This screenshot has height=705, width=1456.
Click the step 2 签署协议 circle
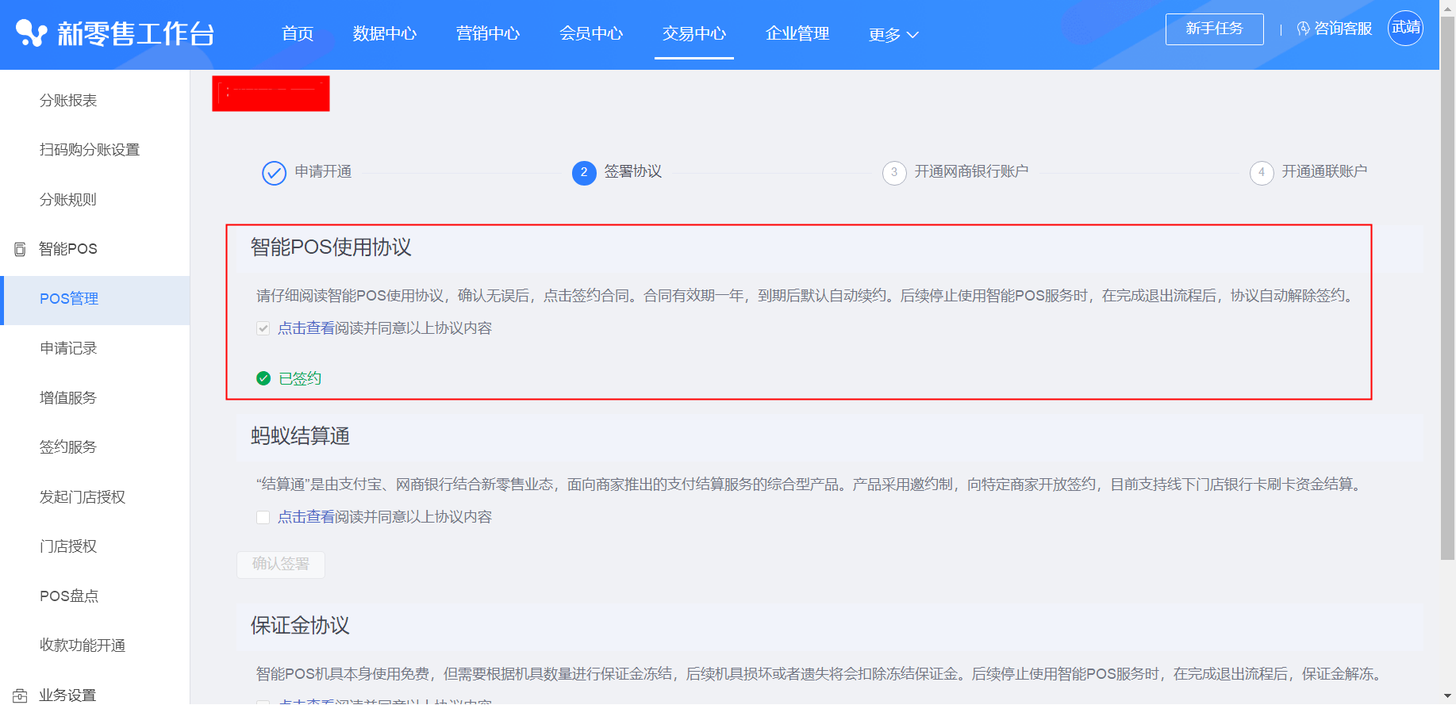(584, 173)
